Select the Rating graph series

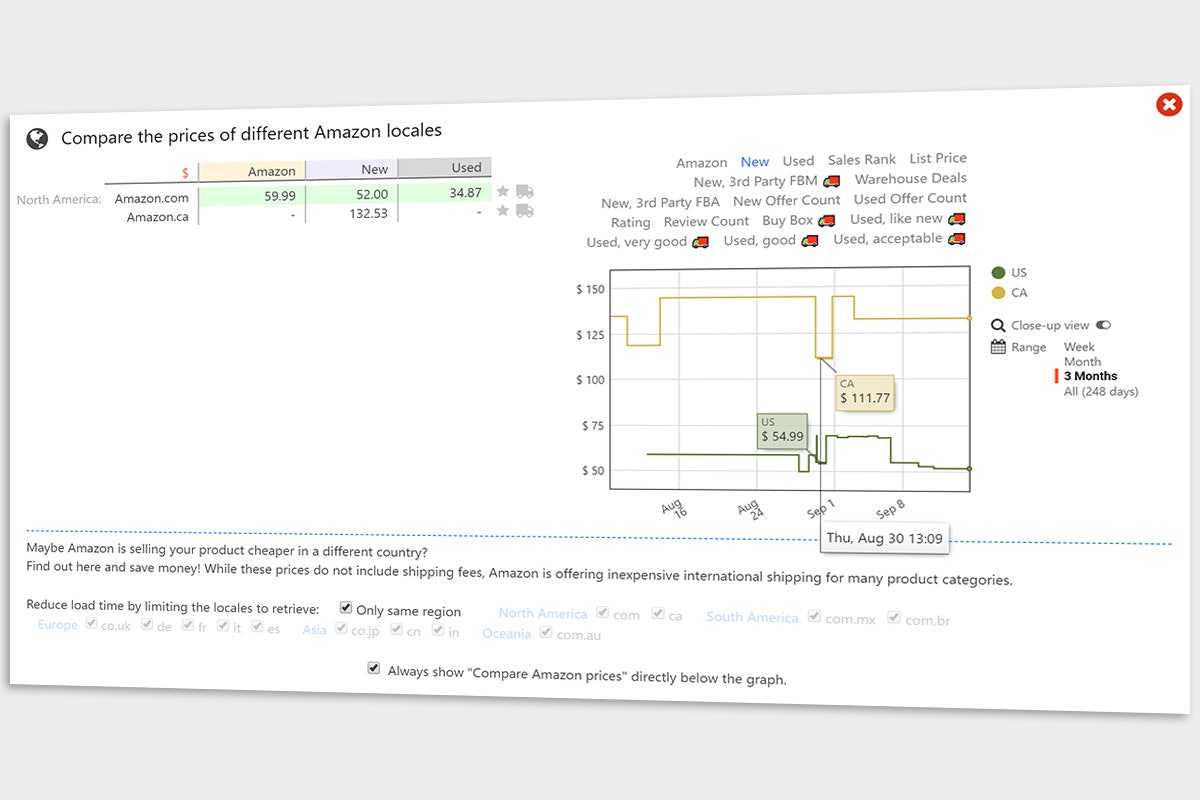(x=630, y=223)
